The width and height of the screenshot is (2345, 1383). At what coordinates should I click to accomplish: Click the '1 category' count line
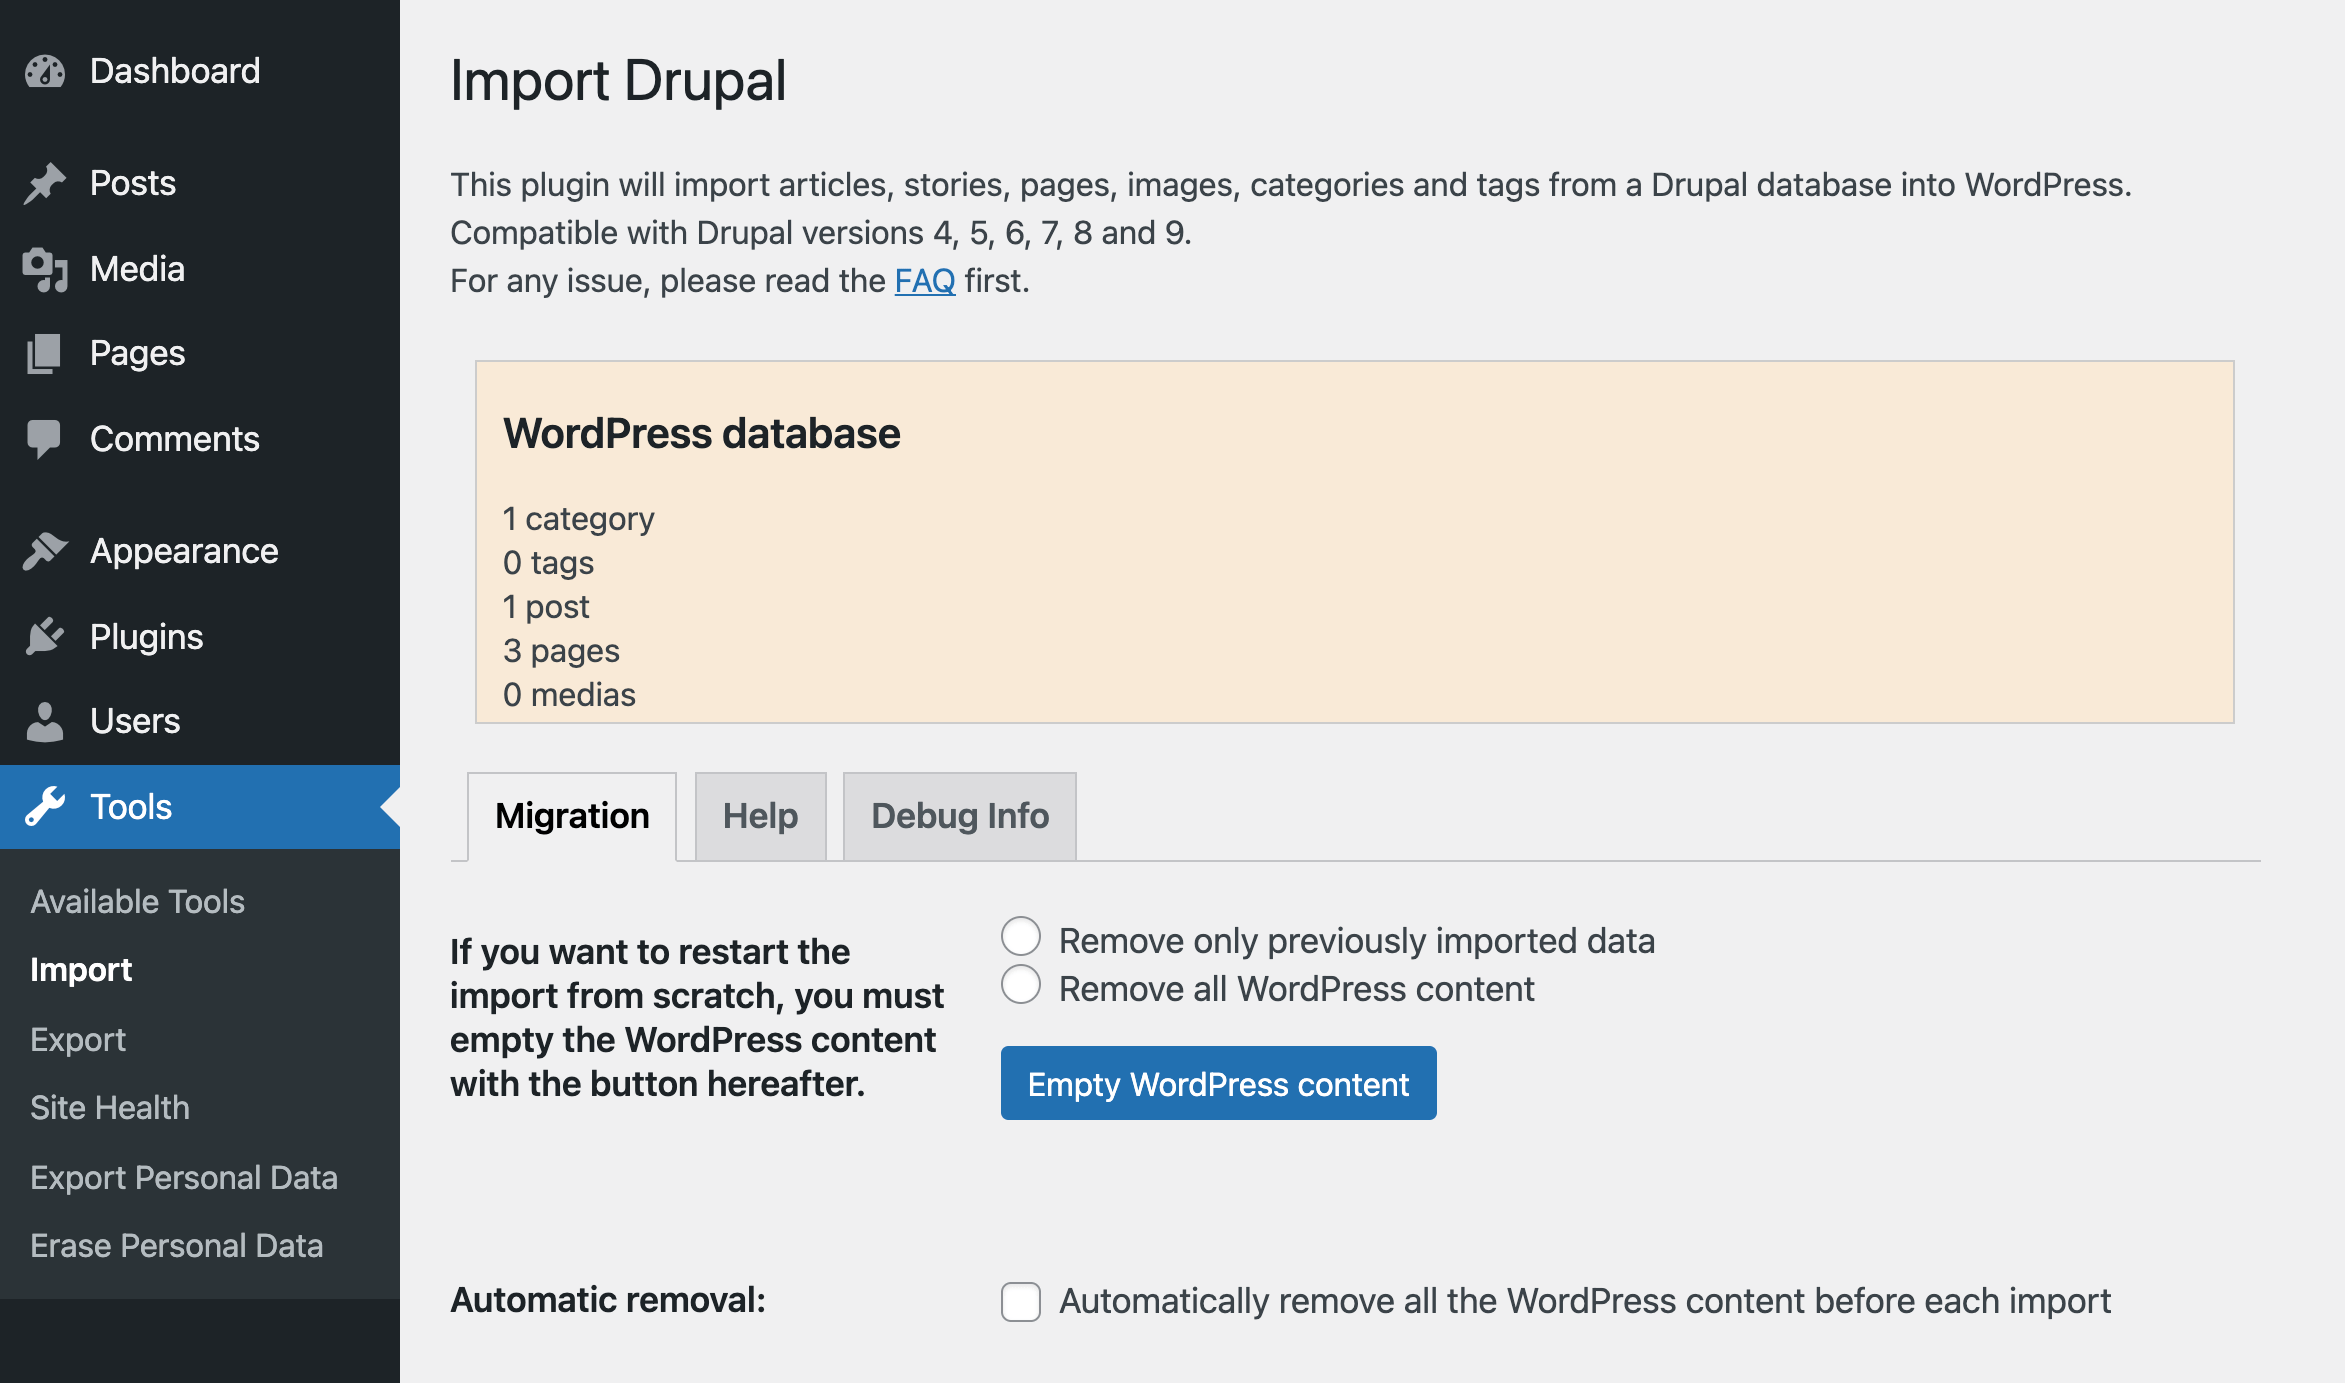(579, 519)
